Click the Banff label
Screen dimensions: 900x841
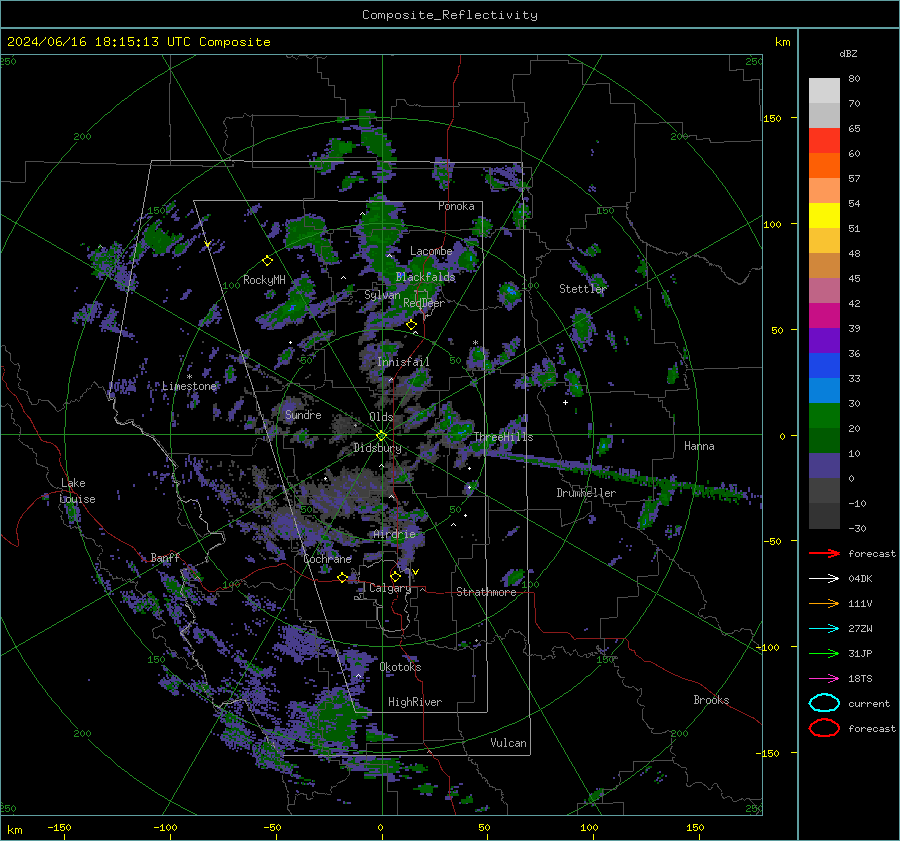tap(165, 557)
